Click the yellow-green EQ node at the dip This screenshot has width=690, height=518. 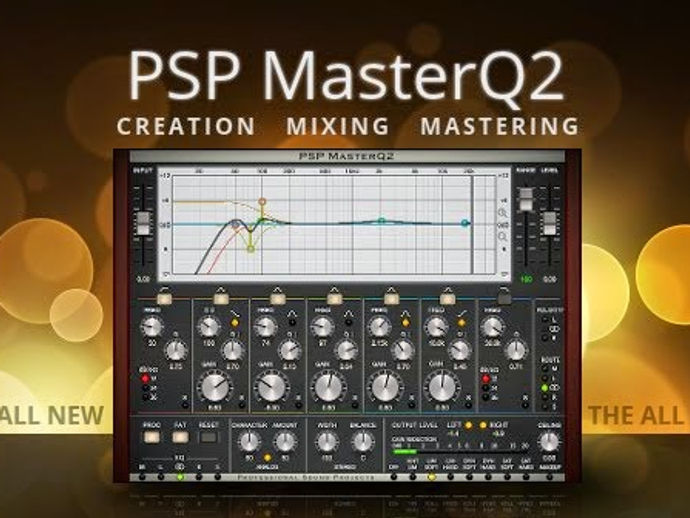pos(250,249)
